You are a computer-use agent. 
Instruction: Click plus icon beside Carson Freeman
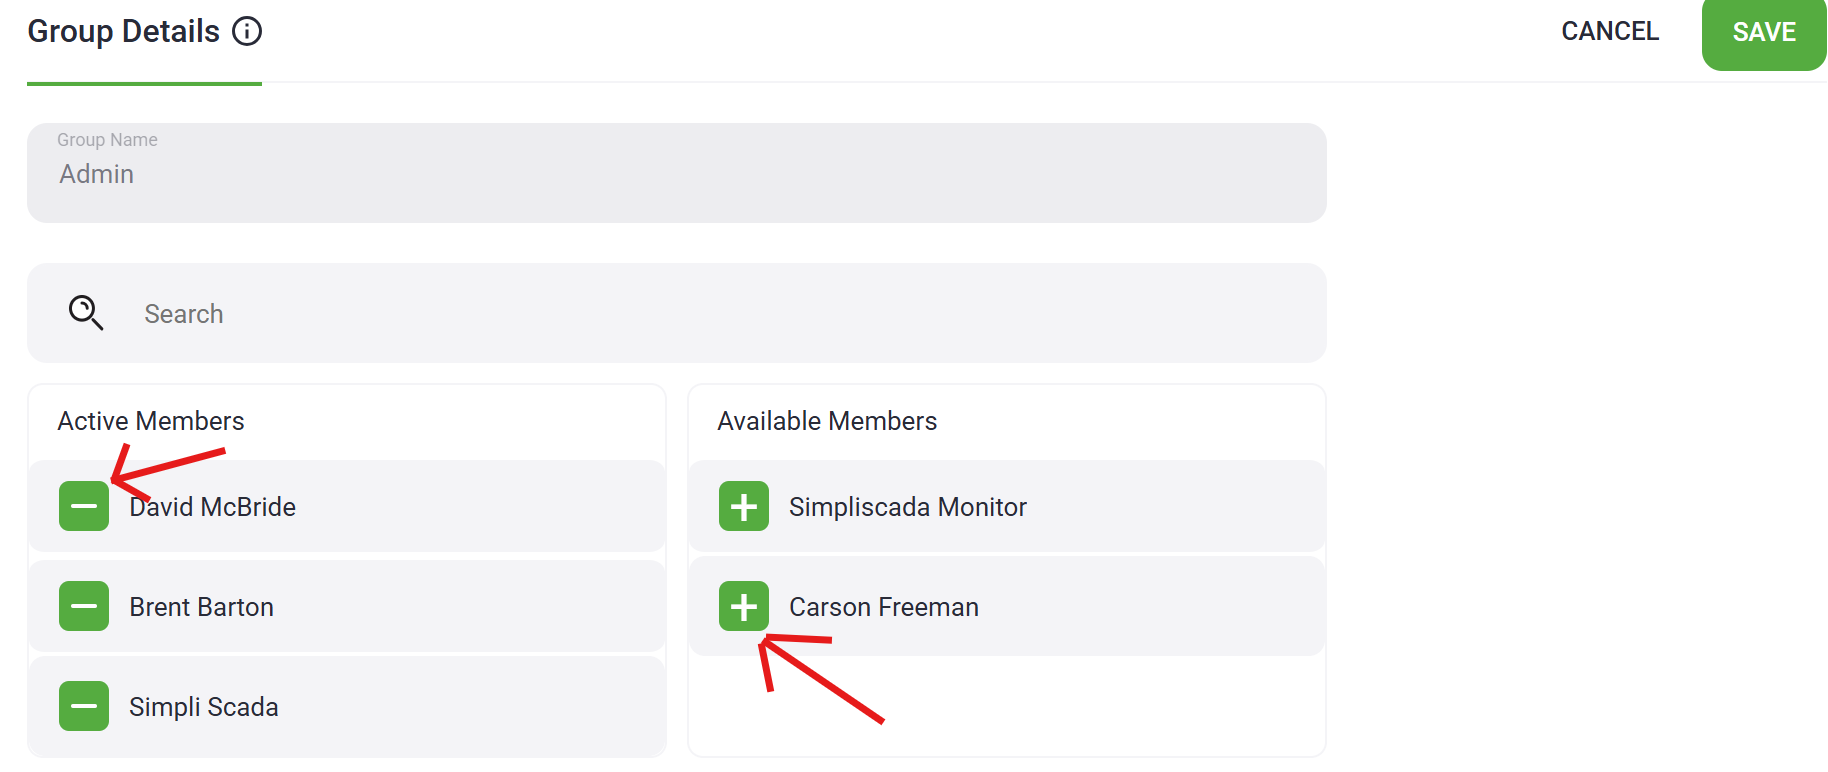click(x=744, y=606)
